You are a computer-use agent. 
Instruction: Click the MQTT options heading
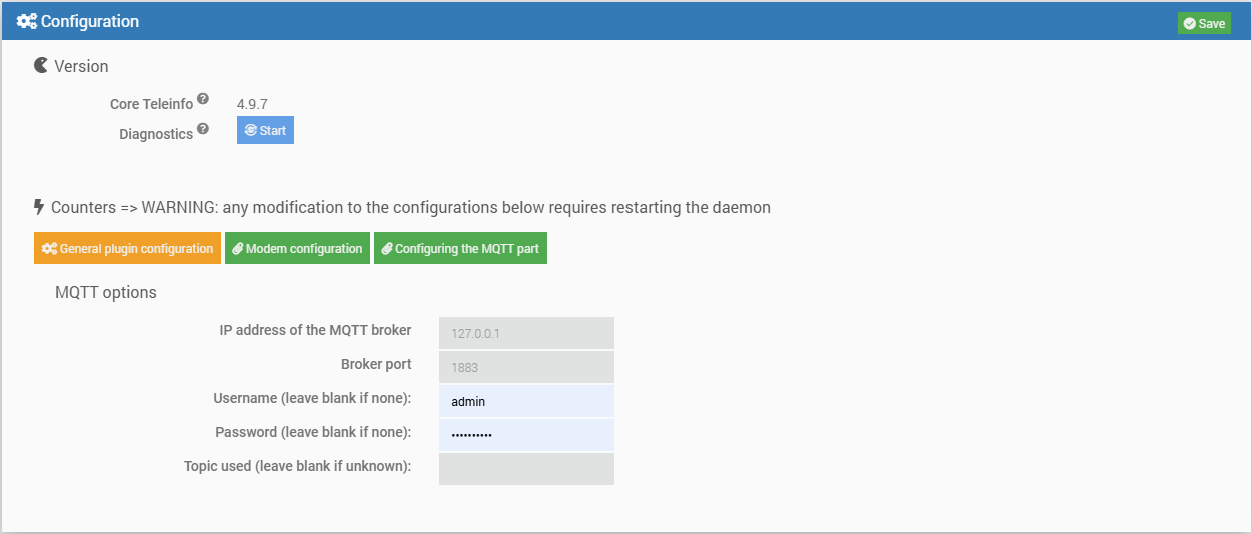point(106,293)
